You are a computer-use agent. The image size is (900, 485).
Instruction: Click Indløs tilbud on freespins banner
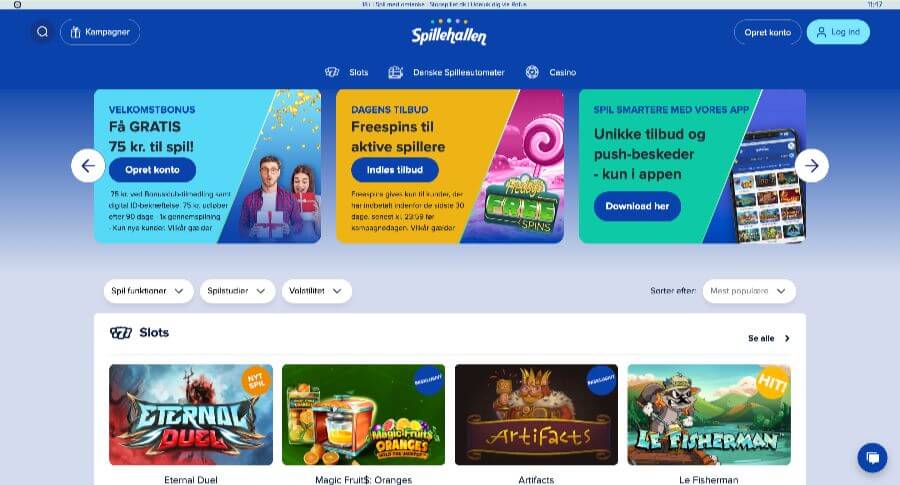click(x=395, y=170)
